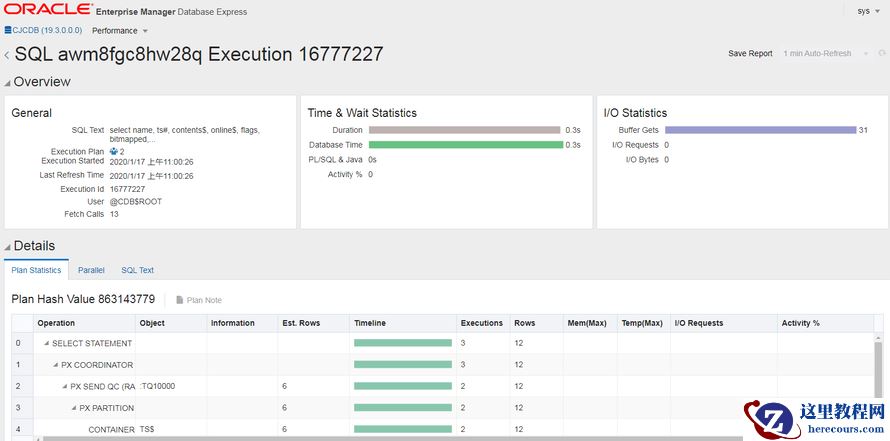Image resolution: width=890 pixels, height=441 pixels.
Task: Collapse the PX COORDINATOR node
Action: 56,365
